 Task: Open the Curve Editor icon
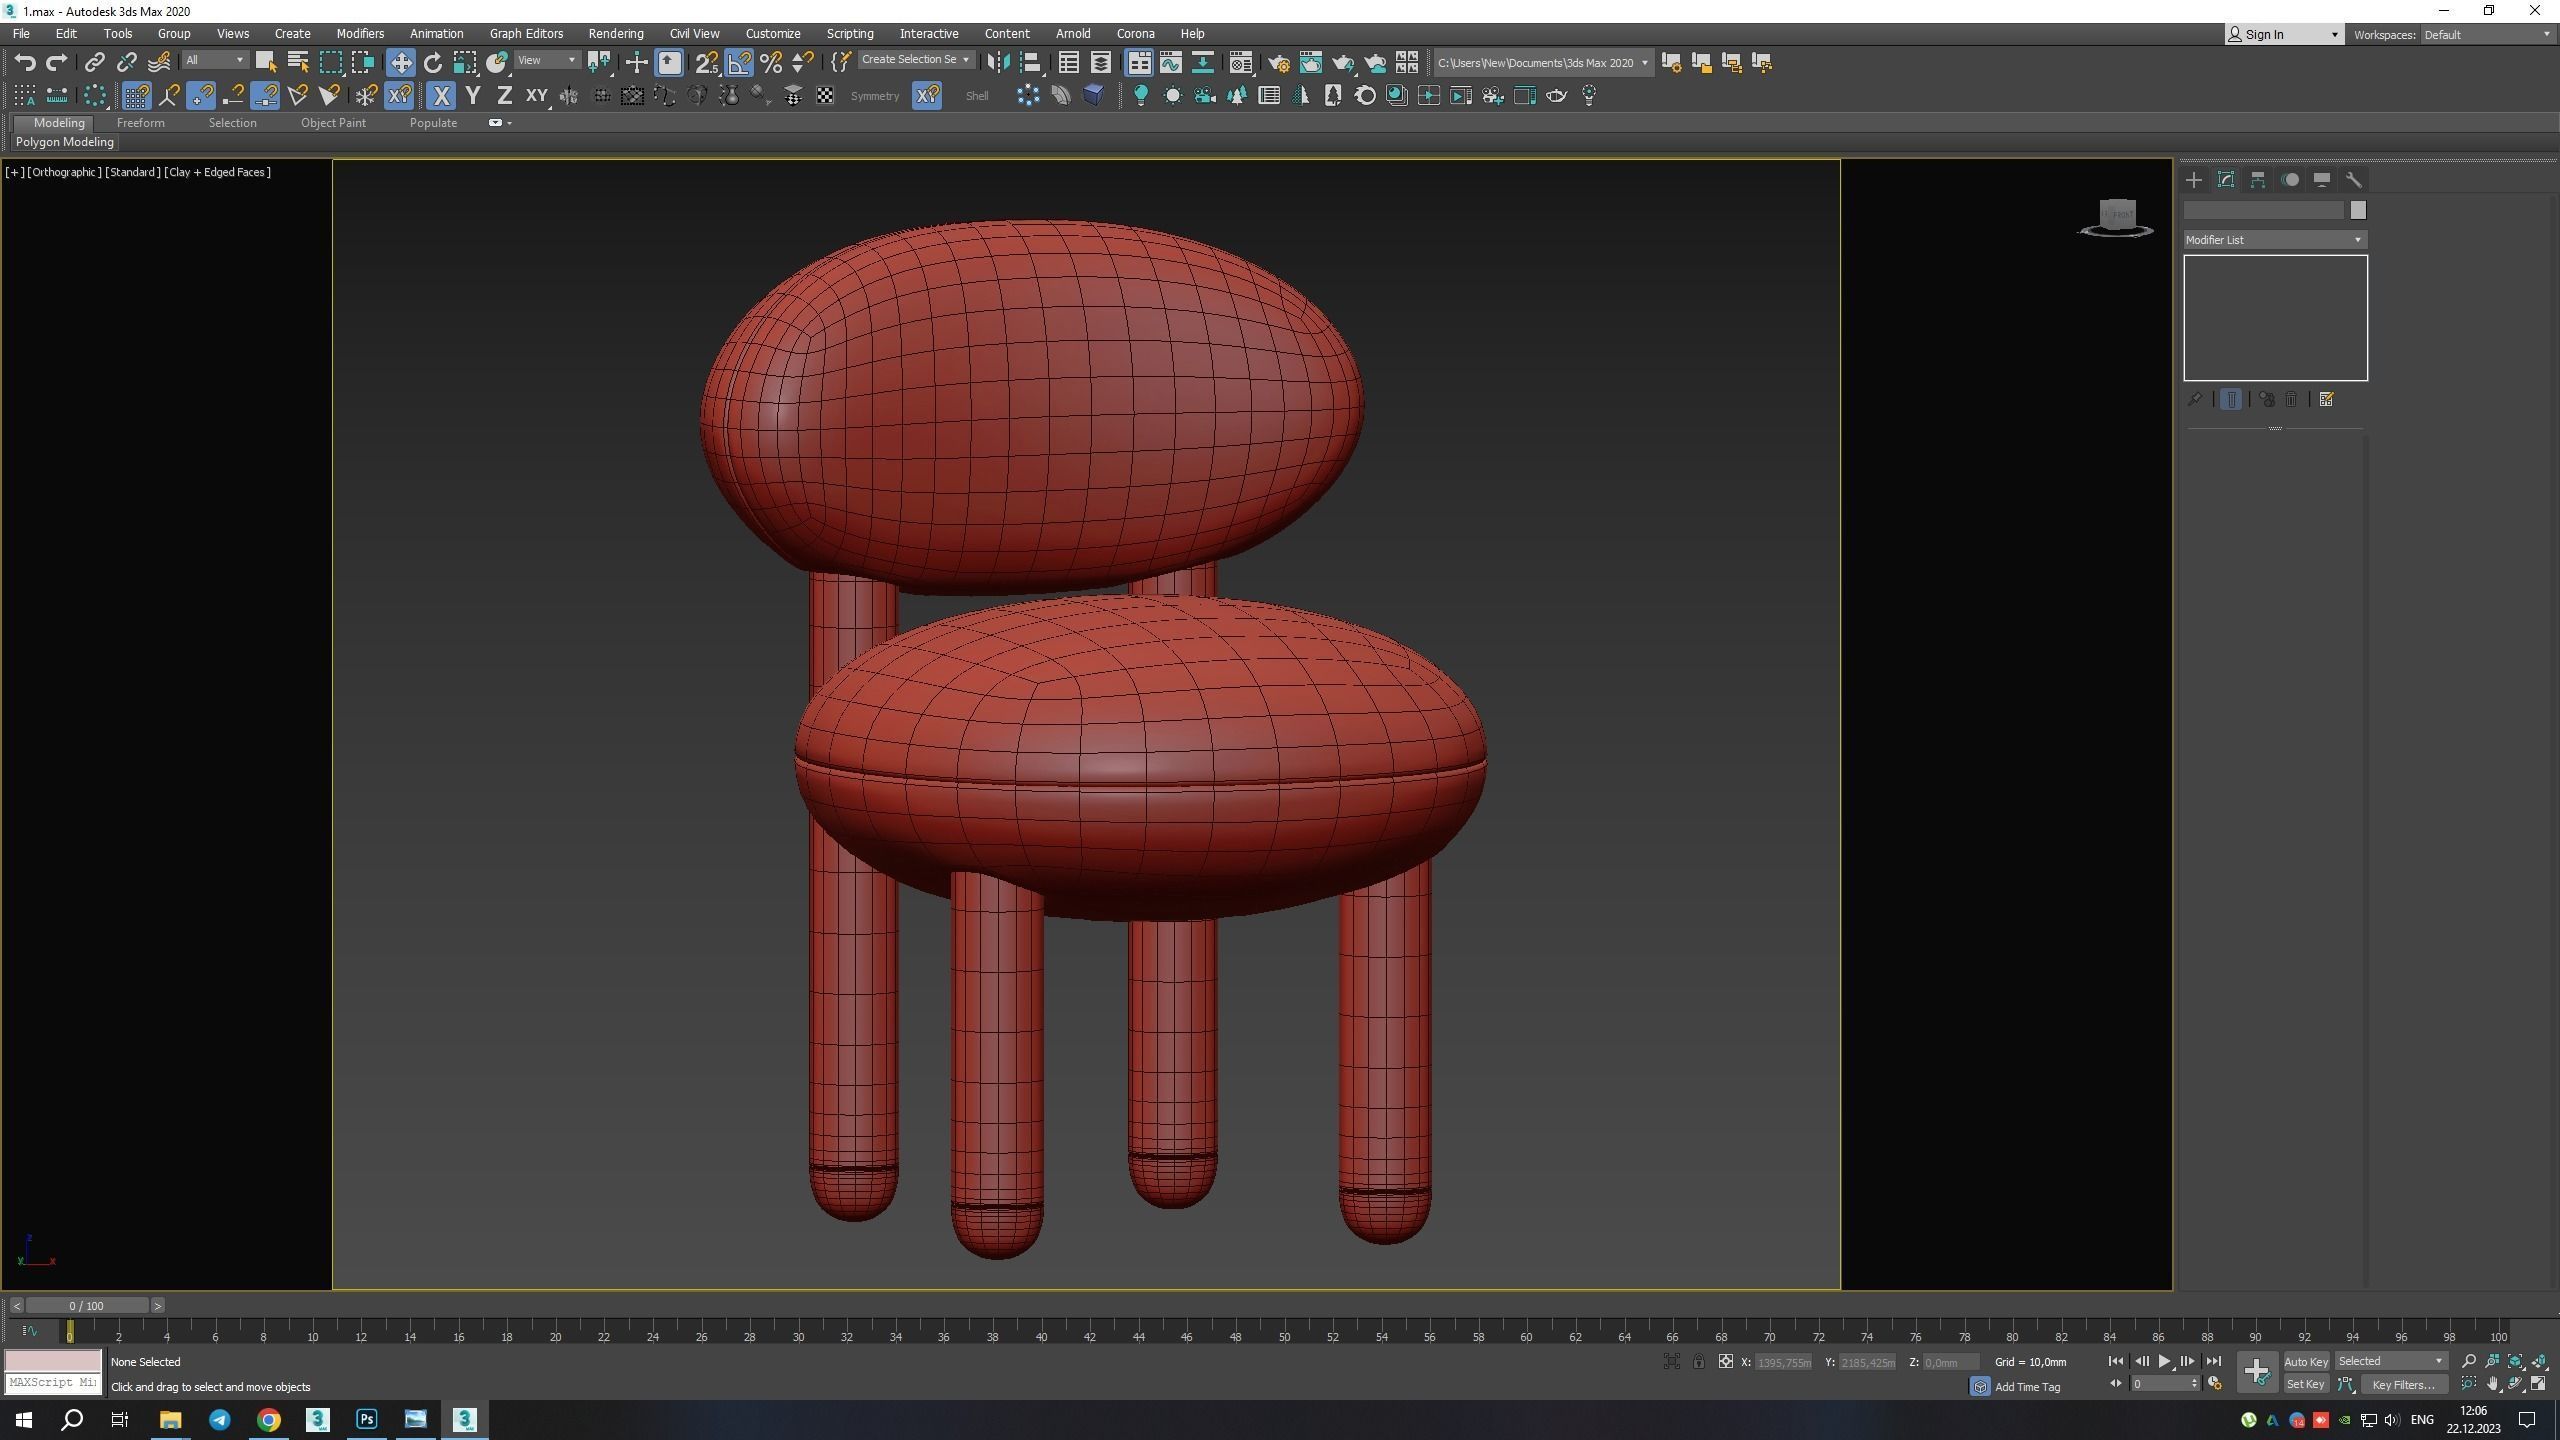tap(1171, 63)
